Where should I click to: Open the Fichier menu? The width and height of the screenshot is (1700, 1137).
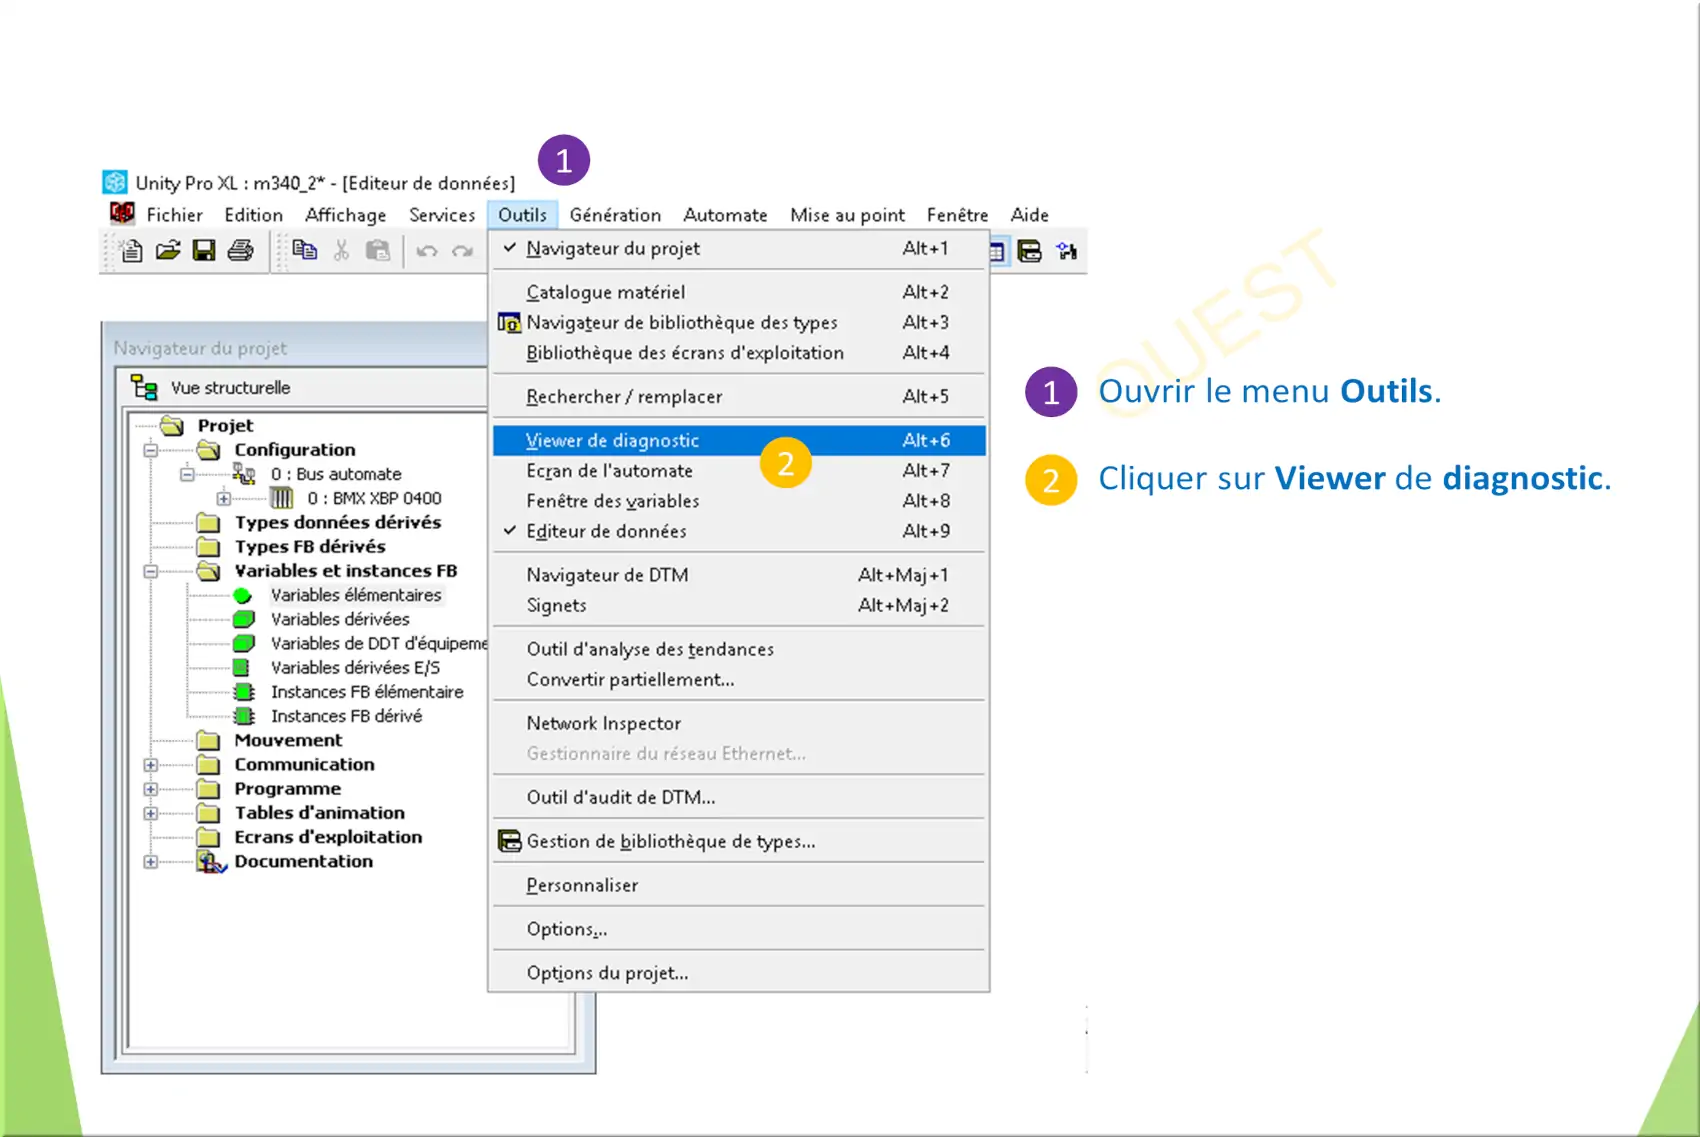click(x=174, y=215)
